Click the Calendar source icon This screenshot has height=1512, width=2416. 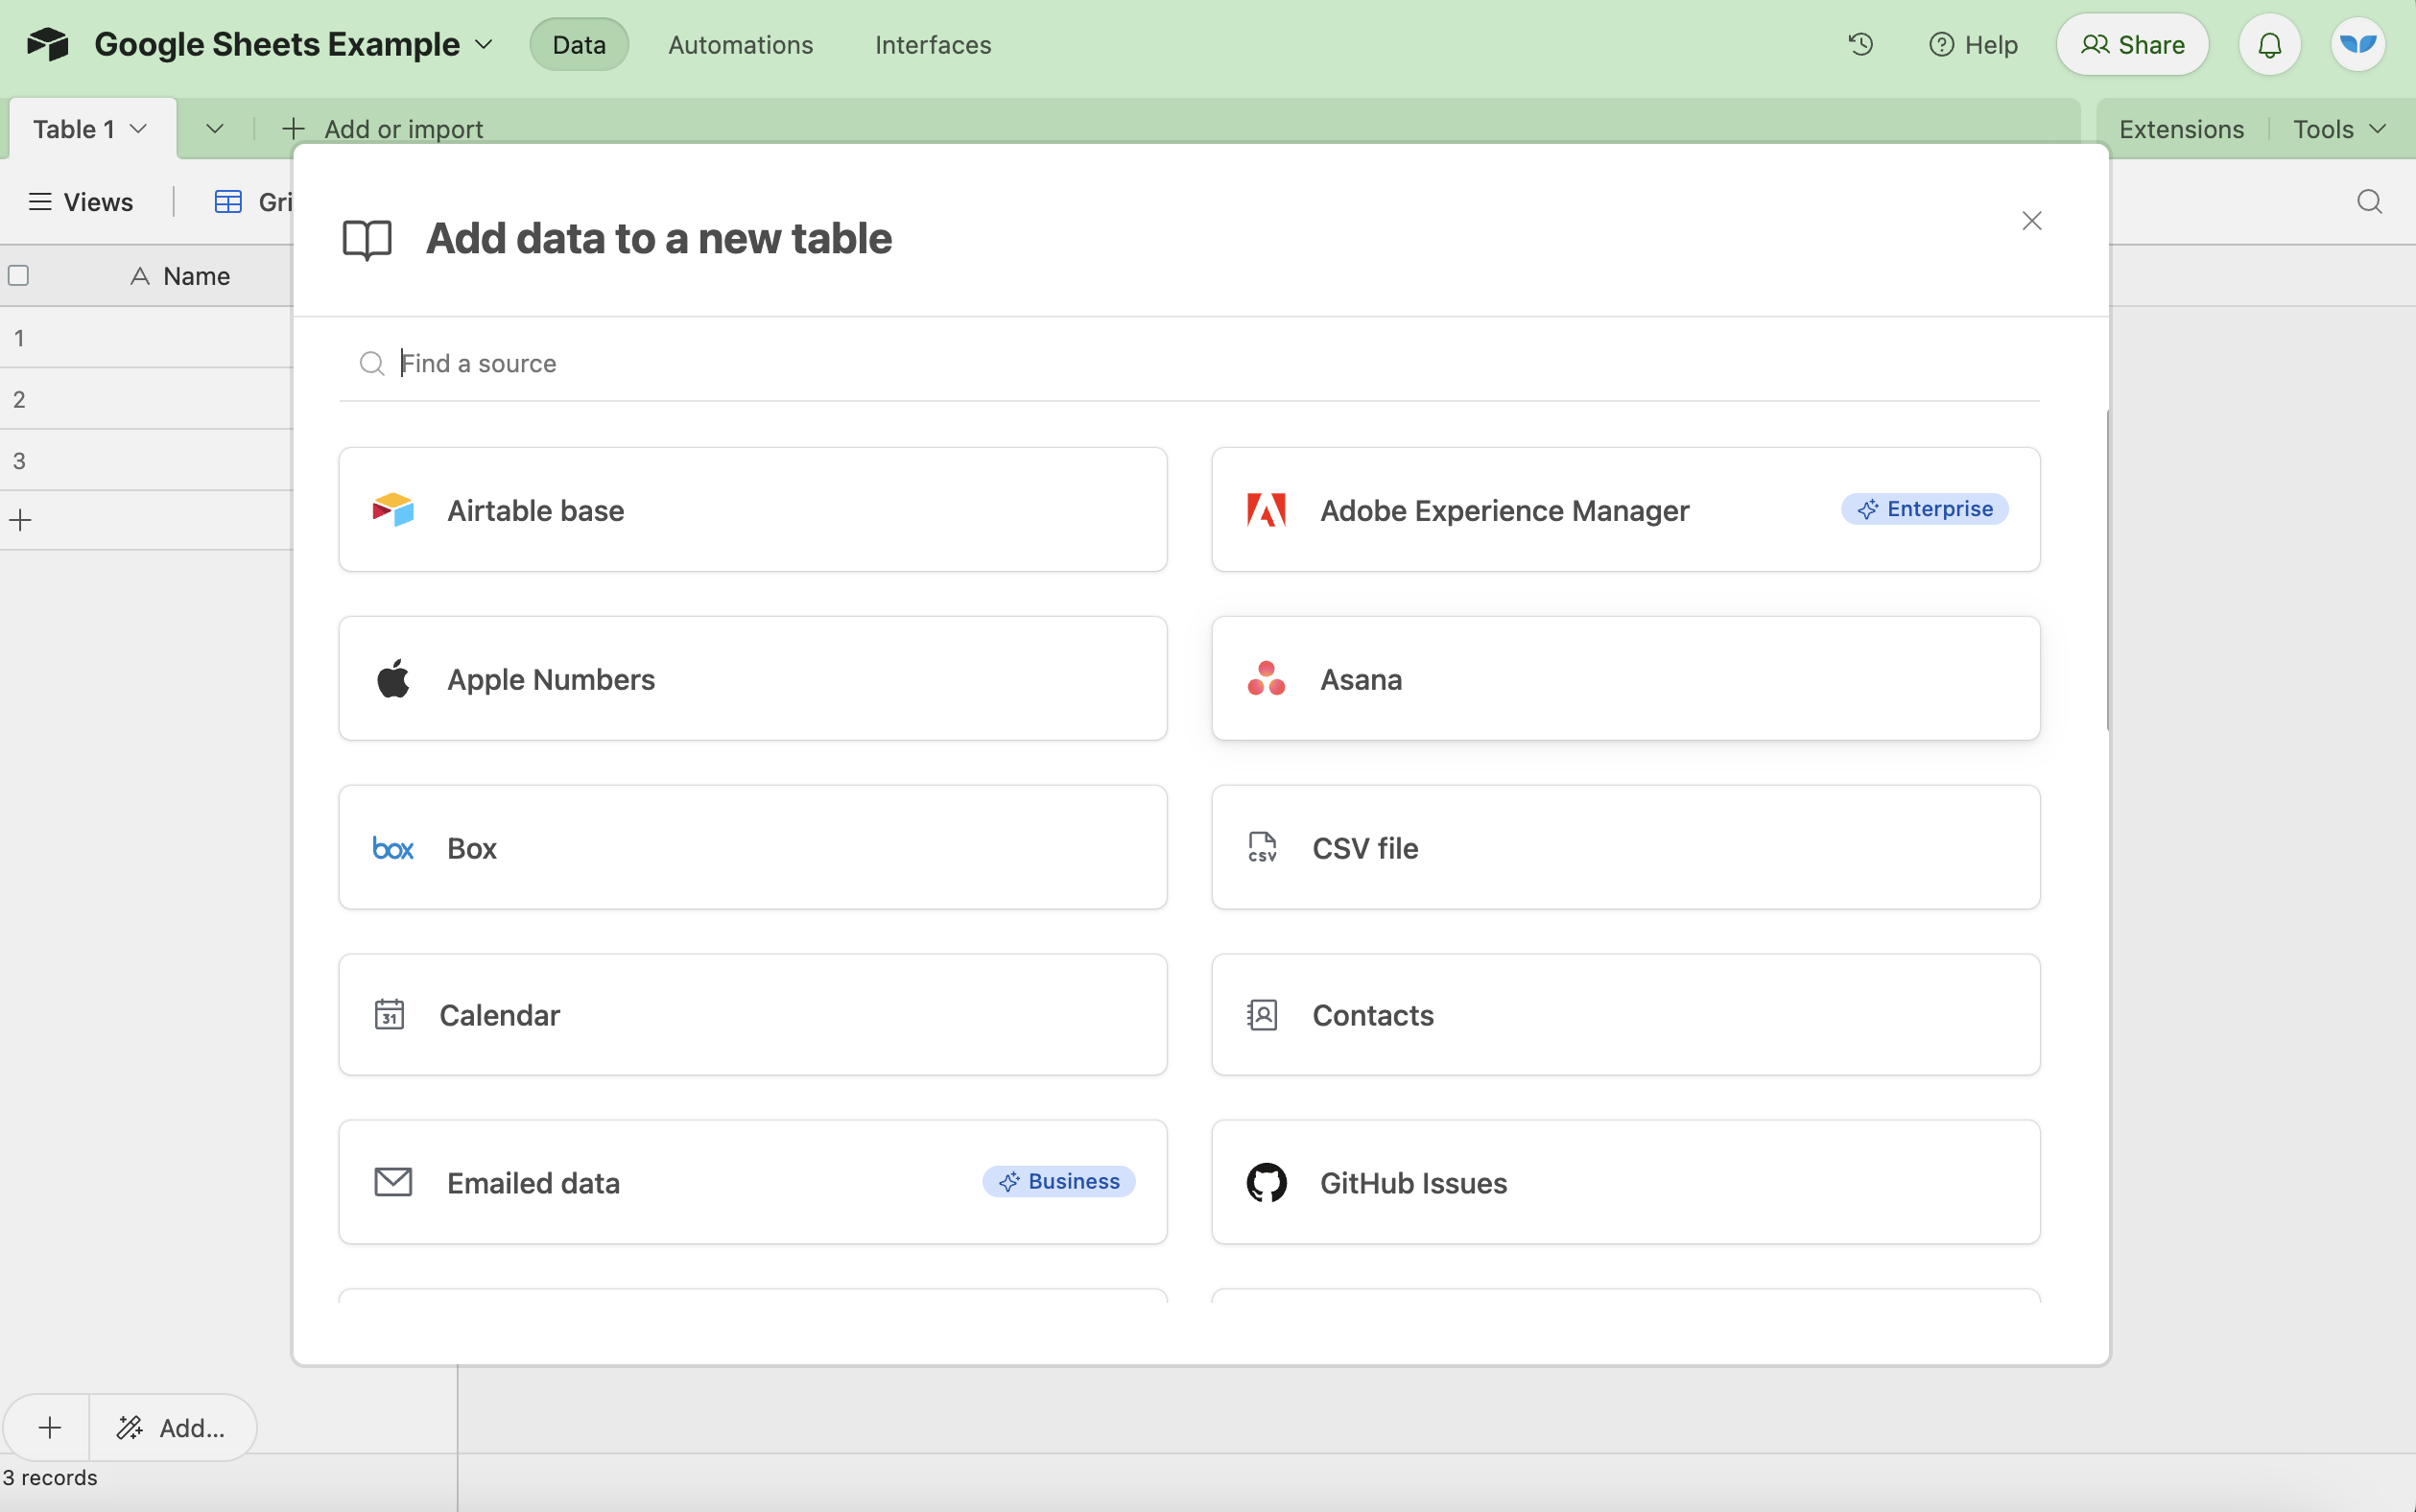click(x=389, y=1014)
